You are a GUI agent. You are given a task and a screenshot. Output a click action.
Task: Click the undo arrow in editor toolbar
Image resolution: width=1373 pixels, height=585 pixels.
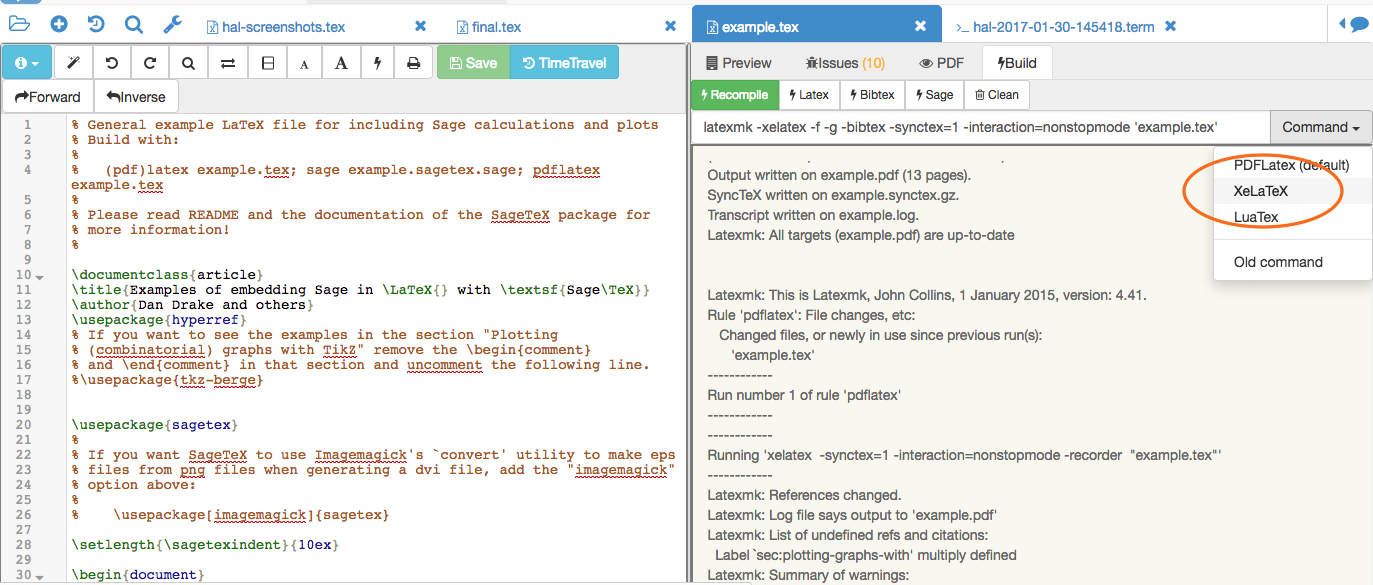coord(111,63)
